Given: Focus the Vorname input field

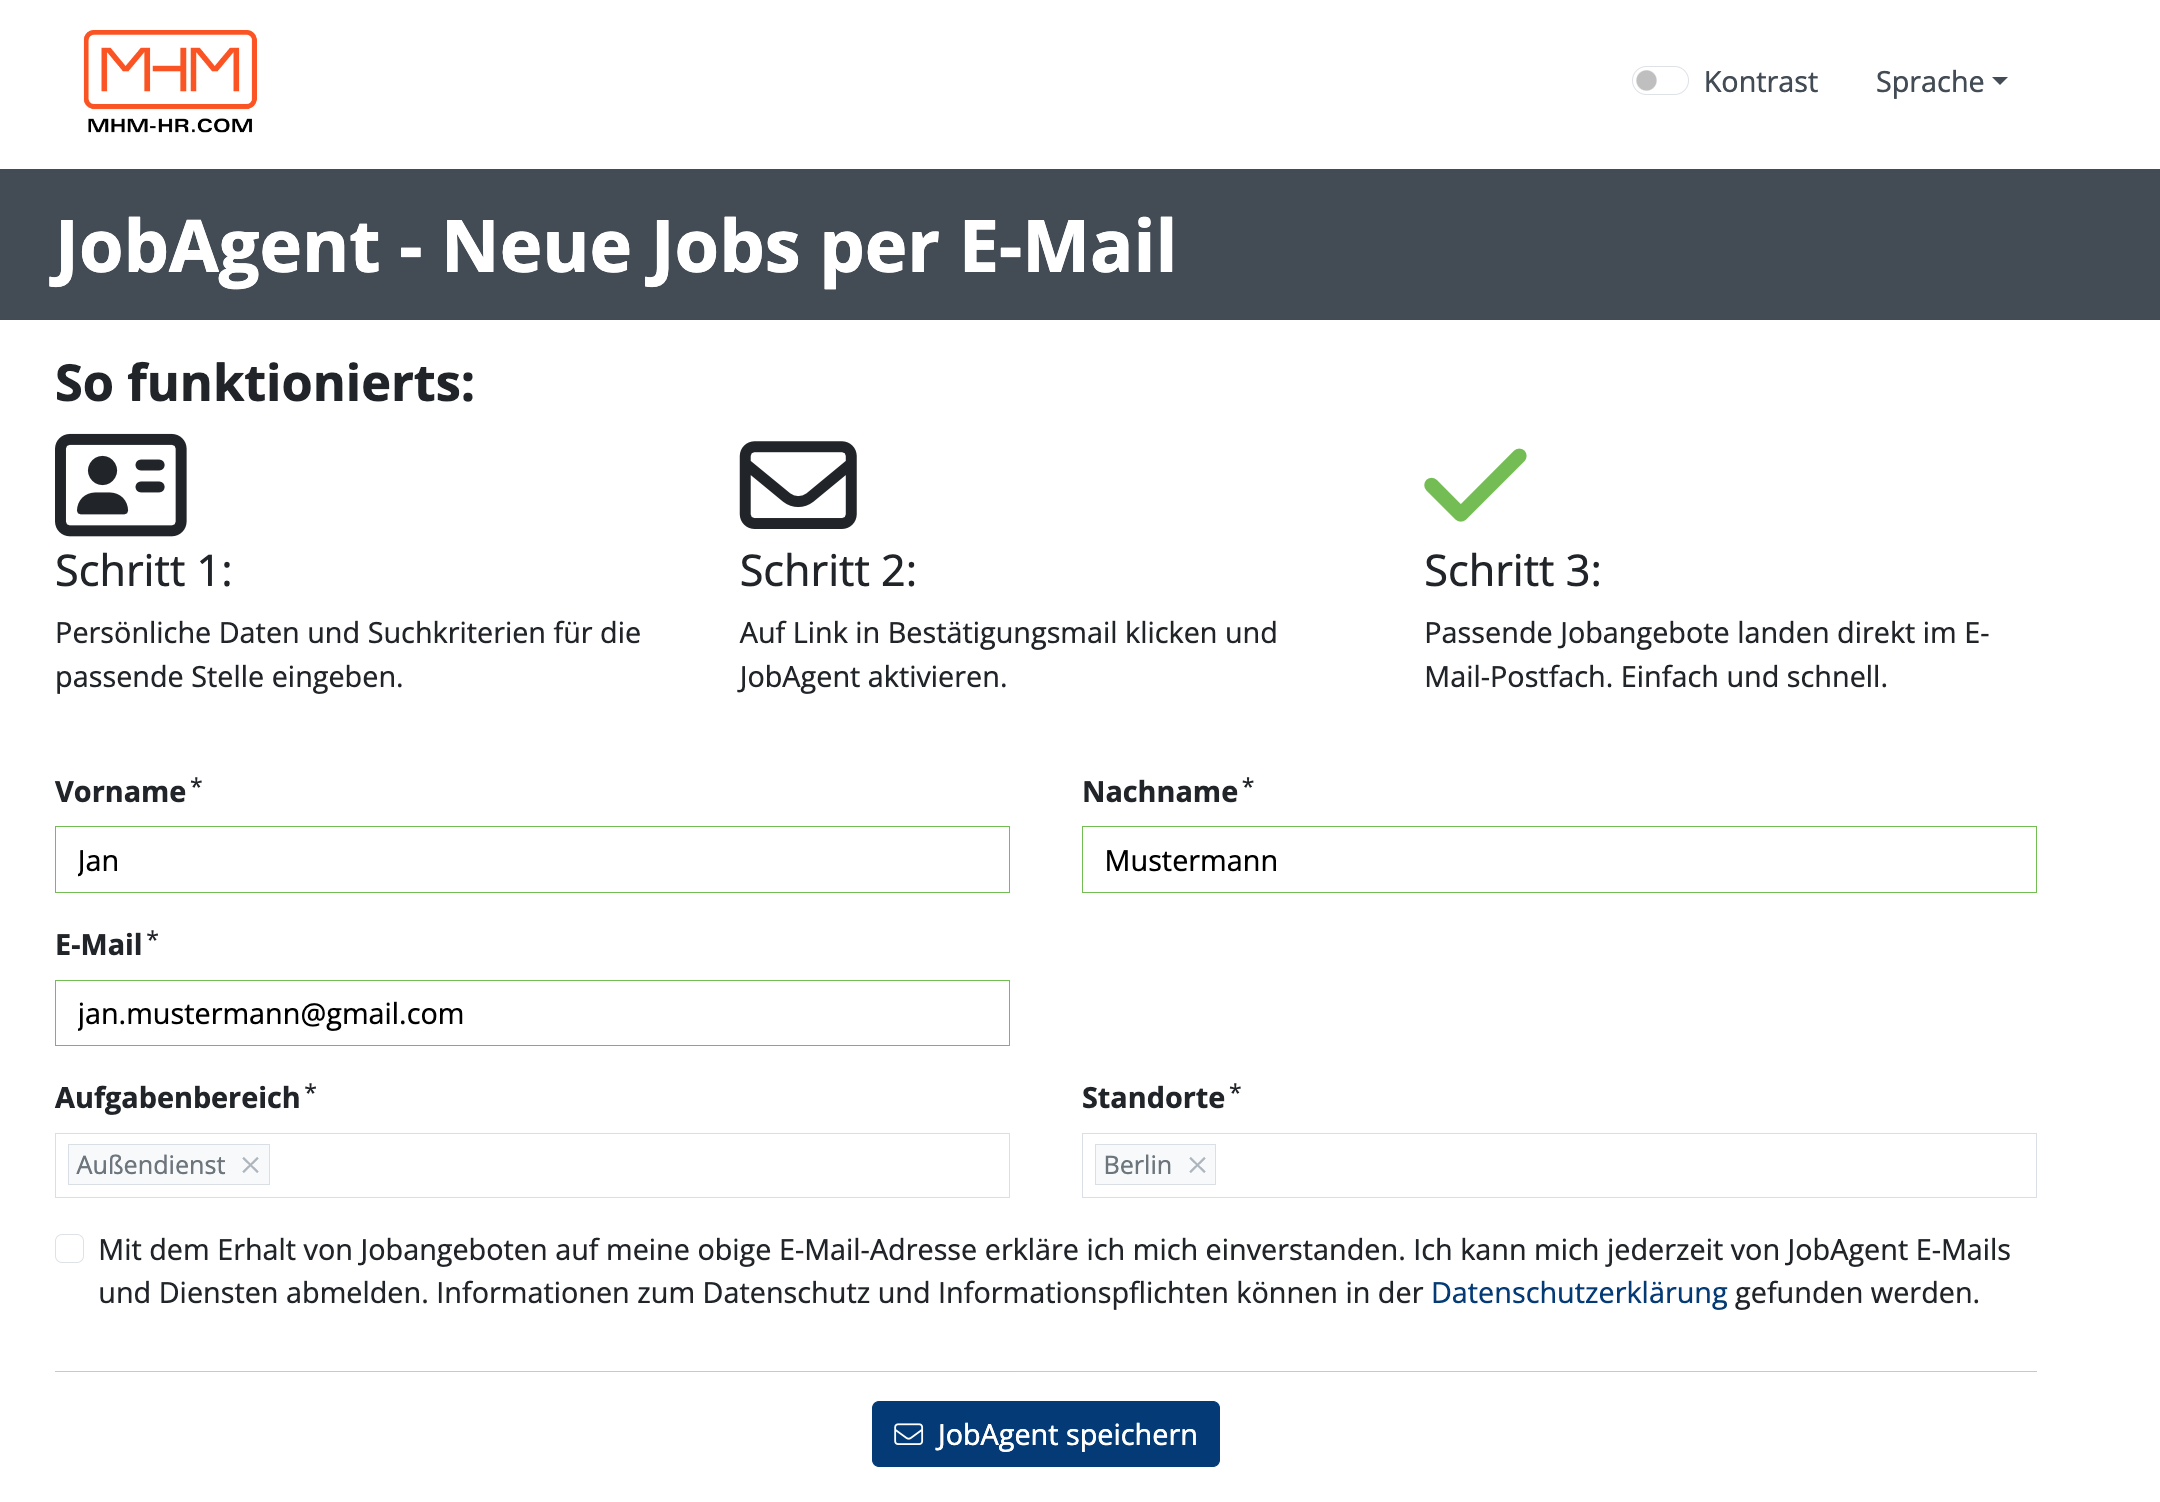Looking at the screenshot, I should click(x=532, y=860).
